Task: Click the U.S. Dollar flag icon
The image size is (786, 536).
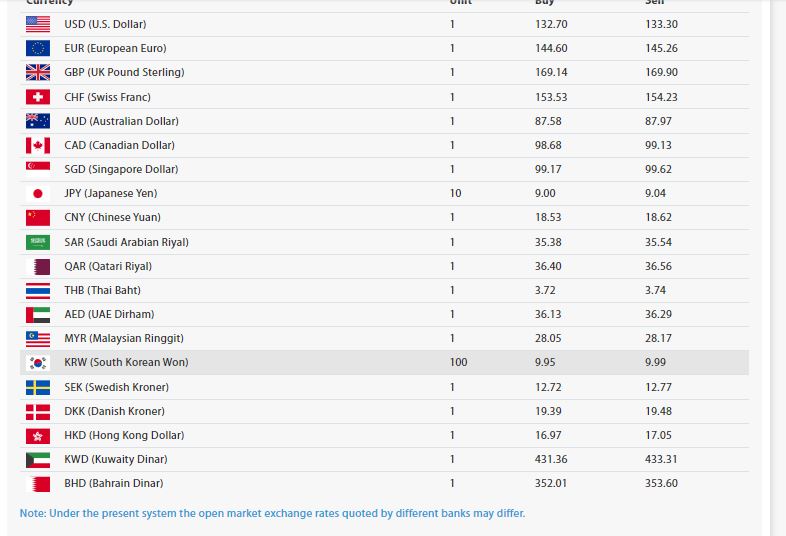Action: tap(38, 24)
